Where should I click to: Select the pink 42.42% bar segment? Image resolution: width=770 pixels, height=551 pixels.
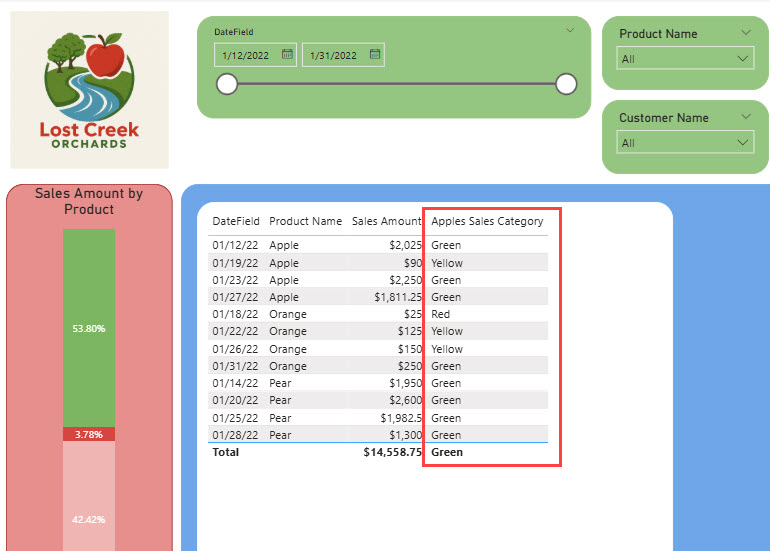pos(89,496)
